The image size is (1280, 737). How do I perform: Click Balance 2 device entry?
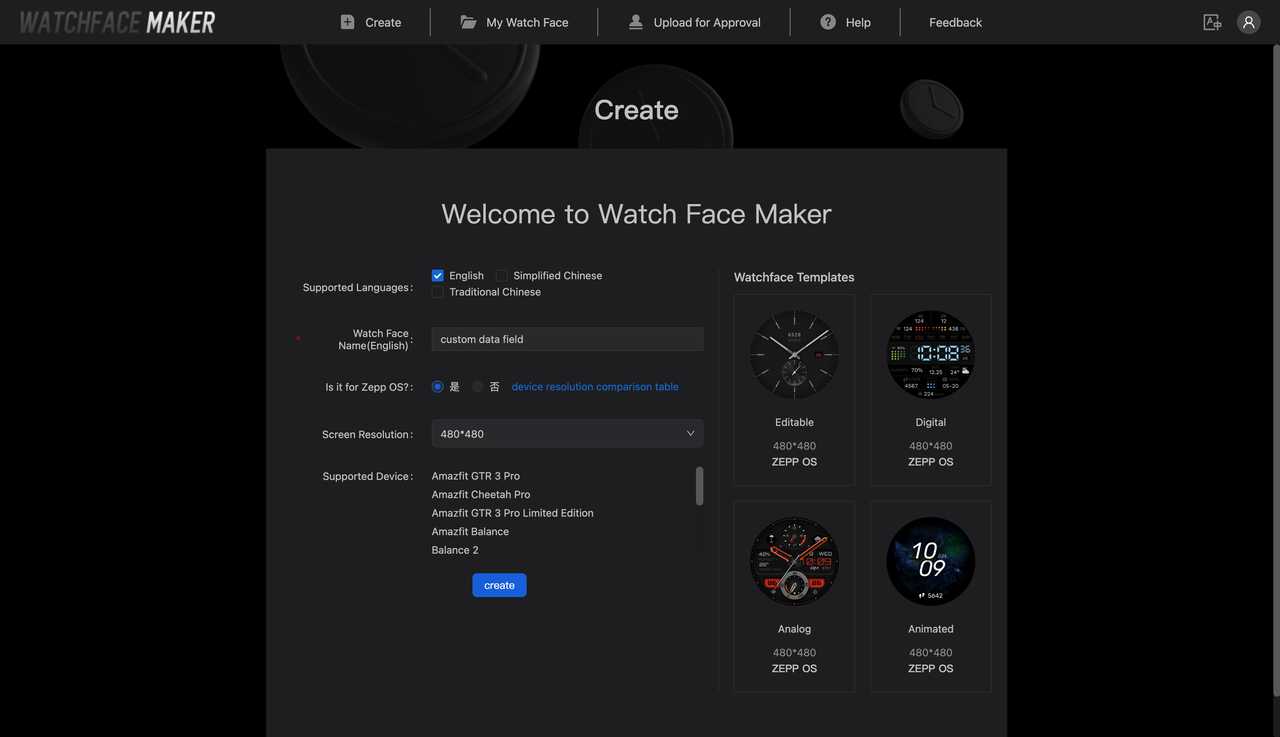point(455,550)
